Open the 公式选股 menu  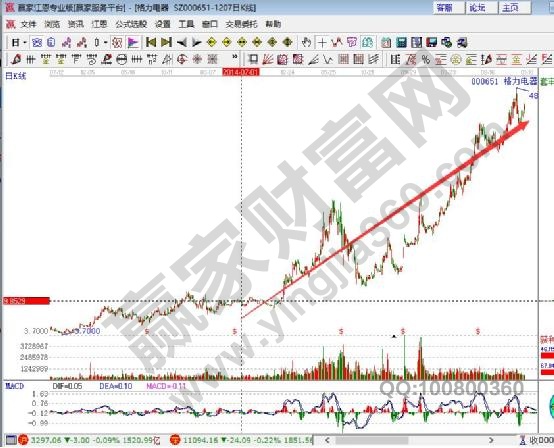[131, 24]
